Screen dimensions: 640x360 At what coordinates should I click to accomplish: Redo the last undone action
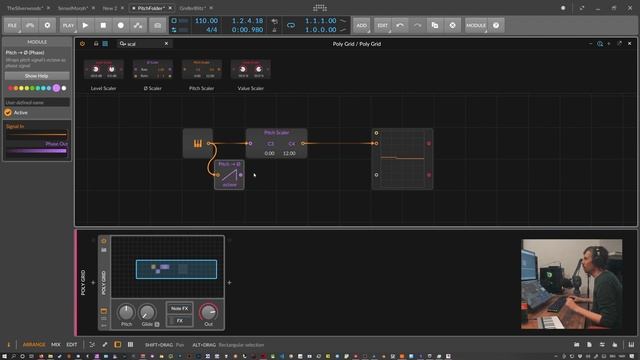click(418, 25)
